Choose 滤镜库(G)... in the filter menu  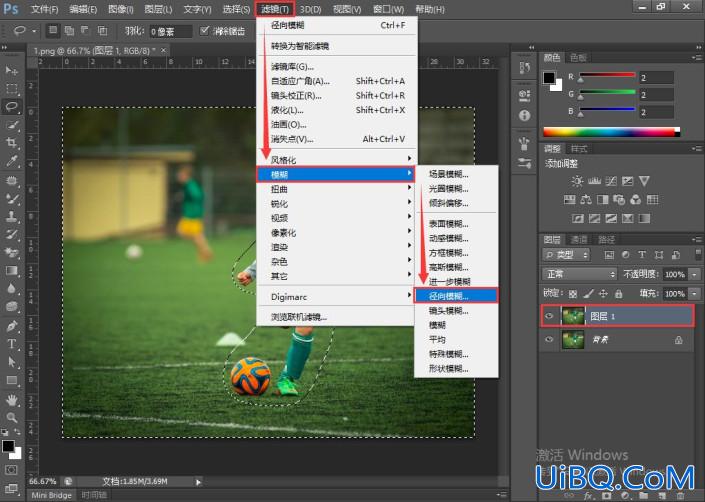(335, 67)
